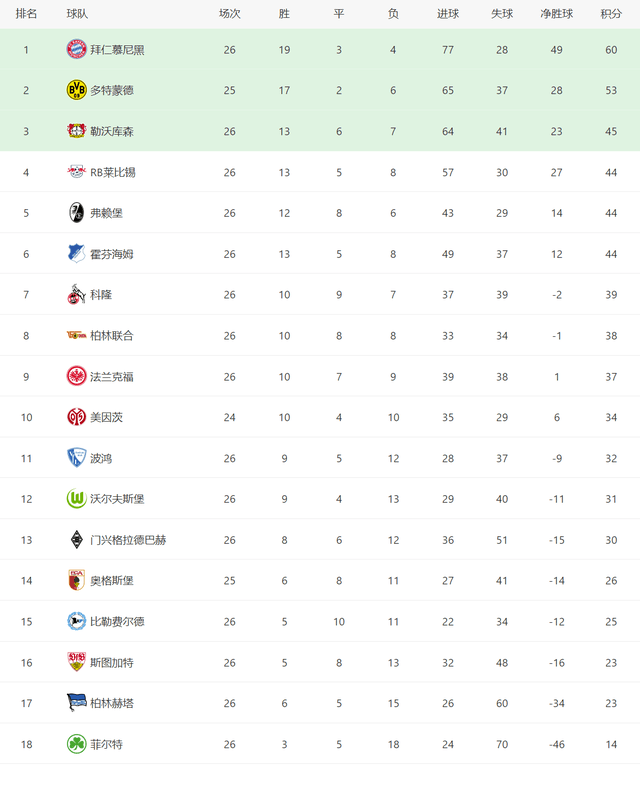Select the 波鸿 team row name
The width and height of the screenshot is (640, 786).
101,458
